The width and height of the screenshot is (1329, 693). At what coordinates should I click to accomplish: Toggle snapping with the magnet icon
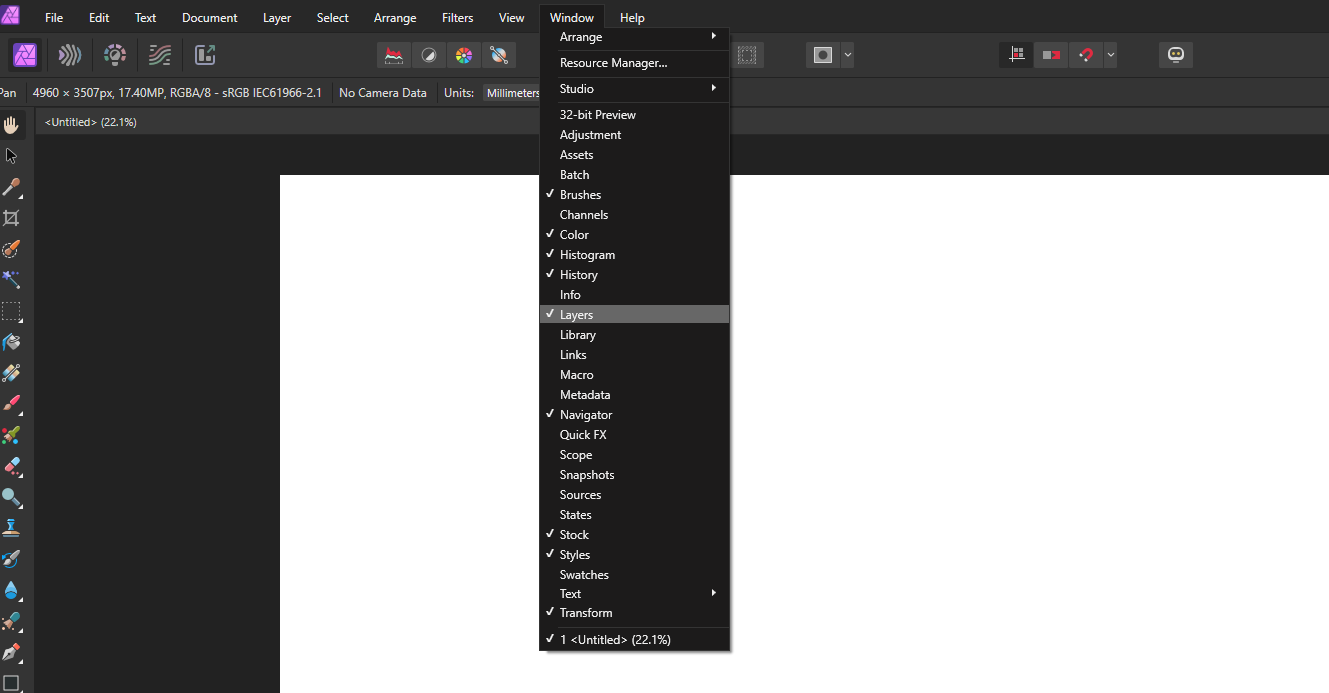click(x=1087, y=55)
